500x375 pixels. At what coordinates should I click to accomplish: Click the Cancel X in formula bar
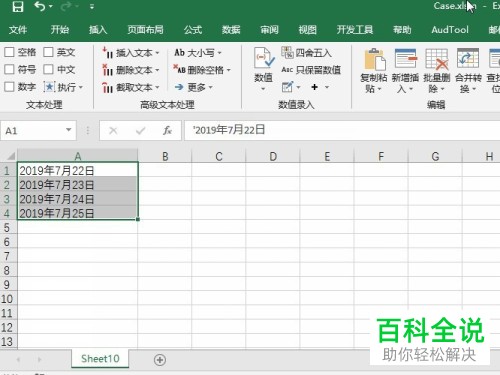[113, 131]
